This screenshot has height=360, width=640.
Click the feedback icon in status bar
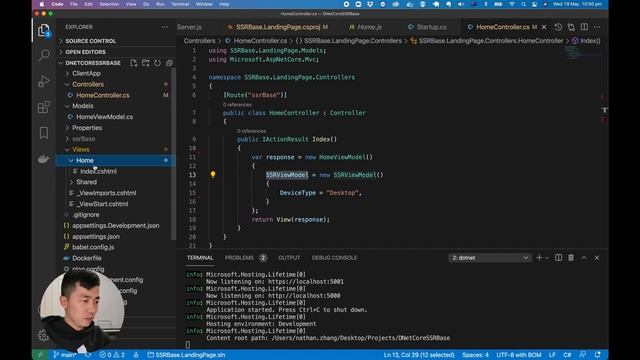click(x=582, y=355)
